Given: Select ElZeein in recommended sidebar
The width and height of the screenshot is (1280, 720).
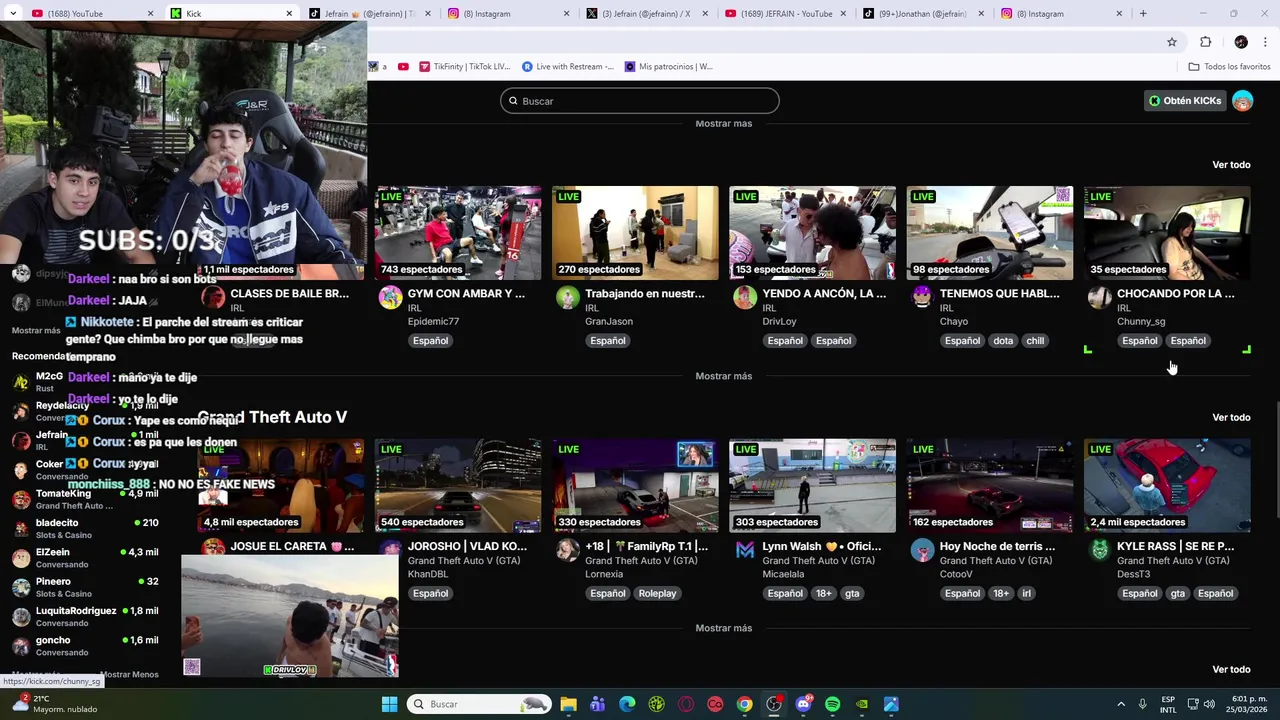Looking at the screenshot, I should (x=85, y=558).
